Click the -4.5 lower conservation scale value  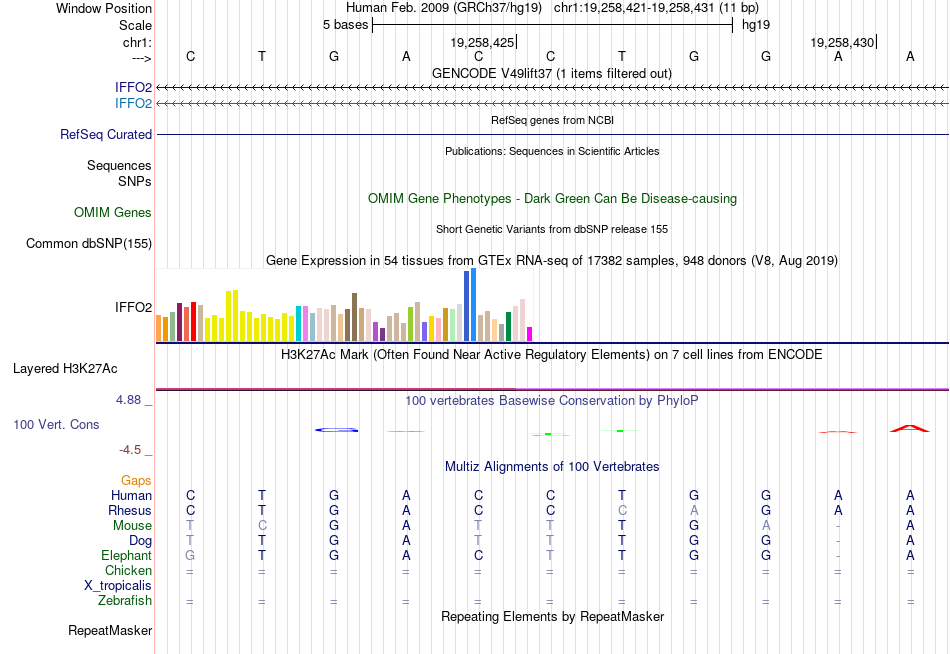(x=130, y=450)
